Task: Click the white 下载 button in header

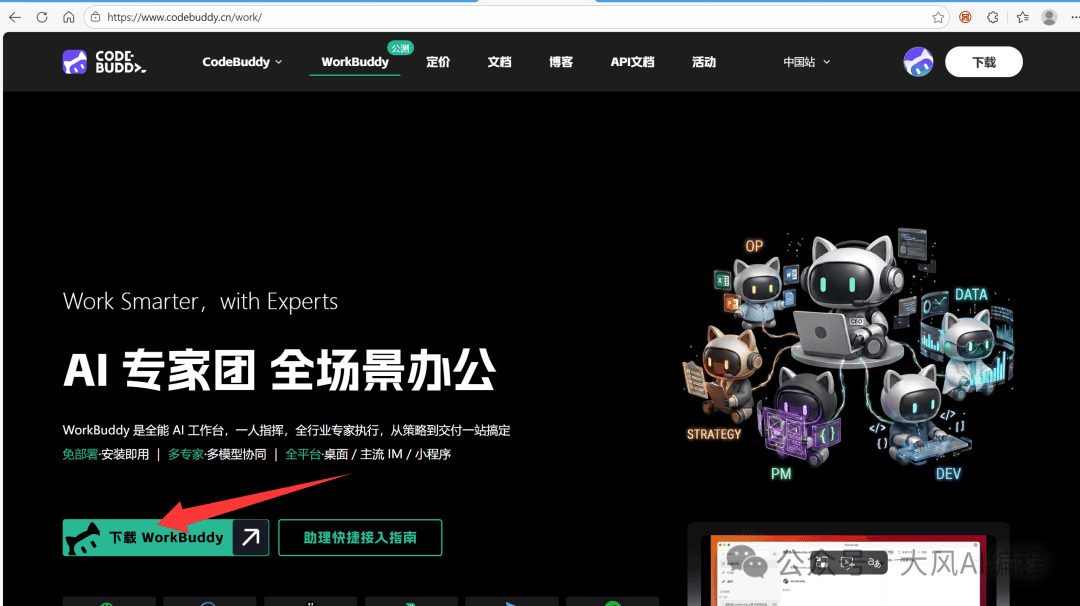Action: pyautogui.click(x=984, y=62)
